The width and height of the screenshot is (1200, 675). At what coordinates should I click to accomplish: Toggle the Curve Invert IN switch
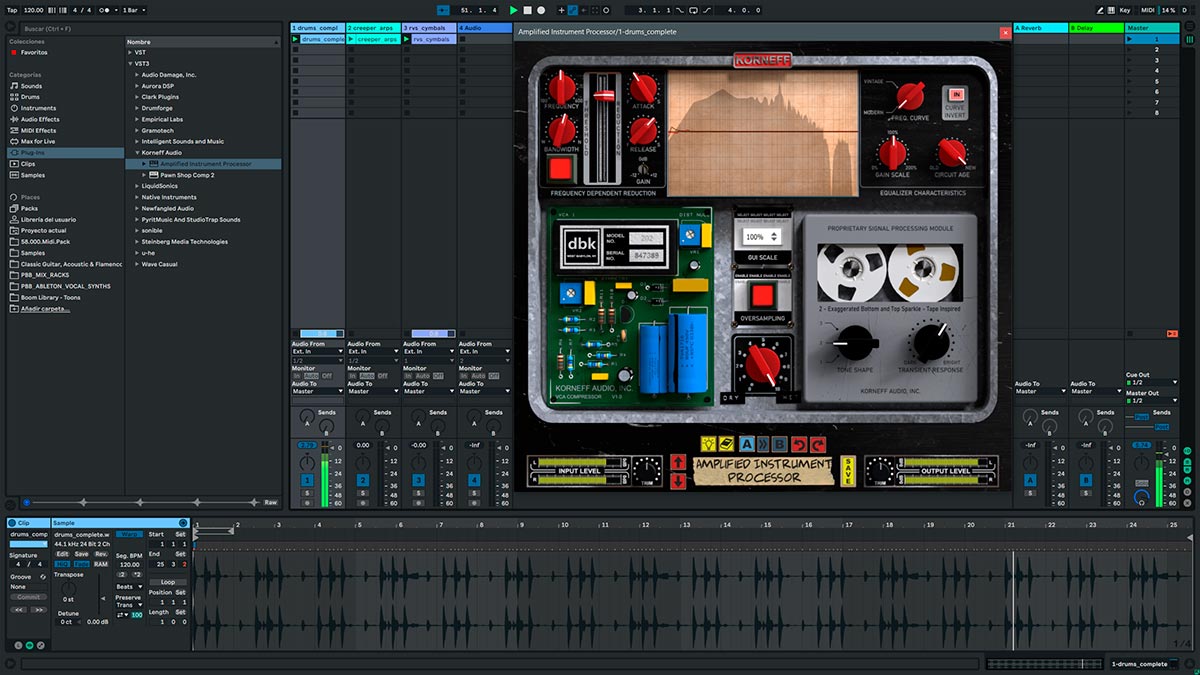(x=955, y=95)
